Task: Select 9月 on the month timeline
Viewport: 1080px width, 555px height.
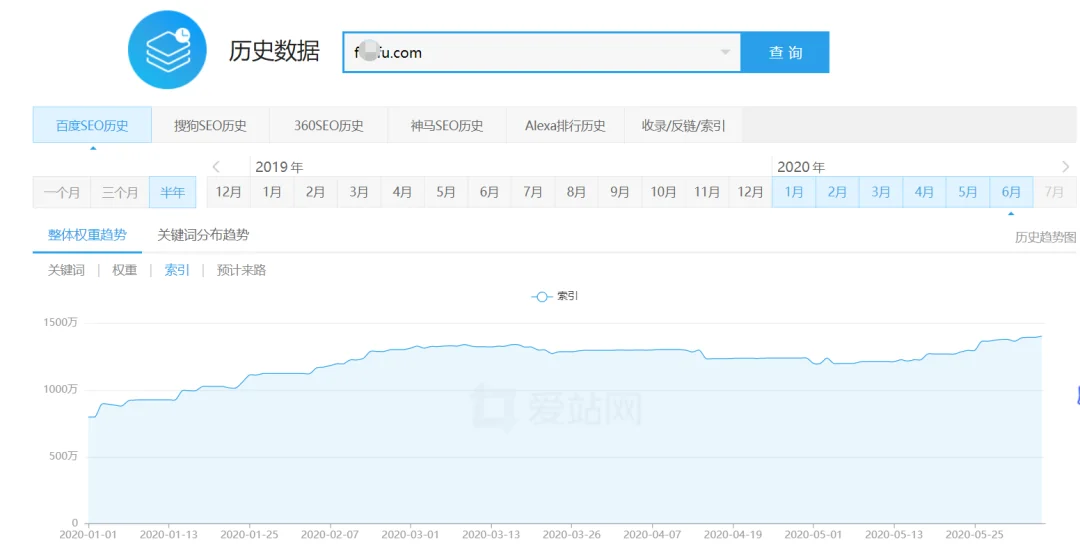Action: click(x=619, y=192)
